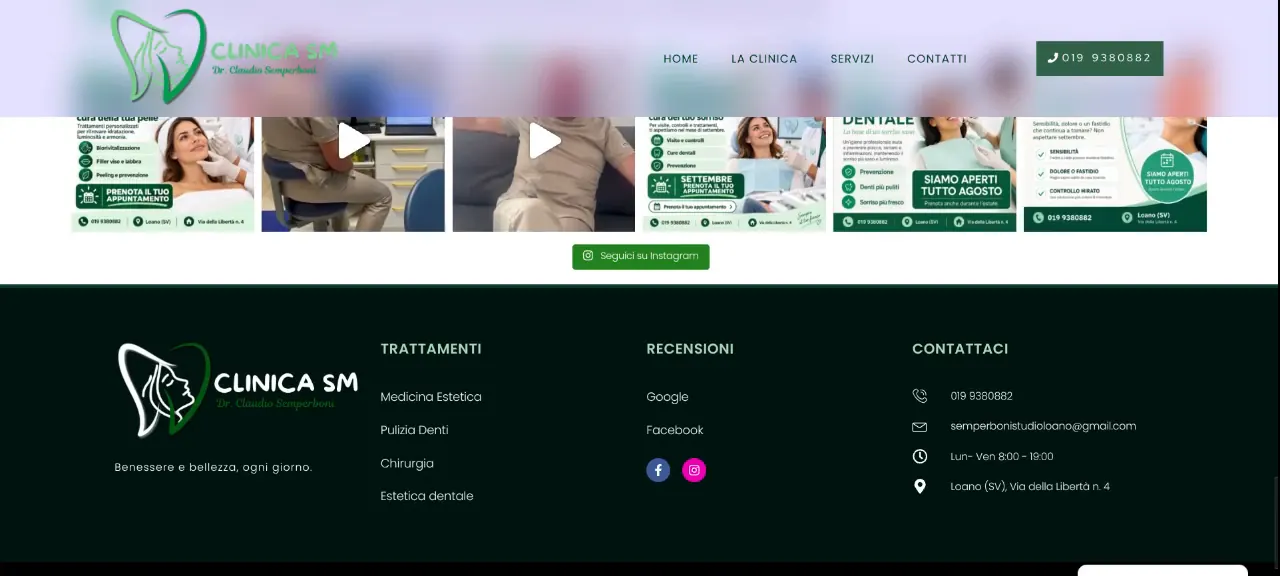The height and width of the screenshot is (576, 1280).
Task: Click the CONTATTACI footer heading
Action: 960,349
